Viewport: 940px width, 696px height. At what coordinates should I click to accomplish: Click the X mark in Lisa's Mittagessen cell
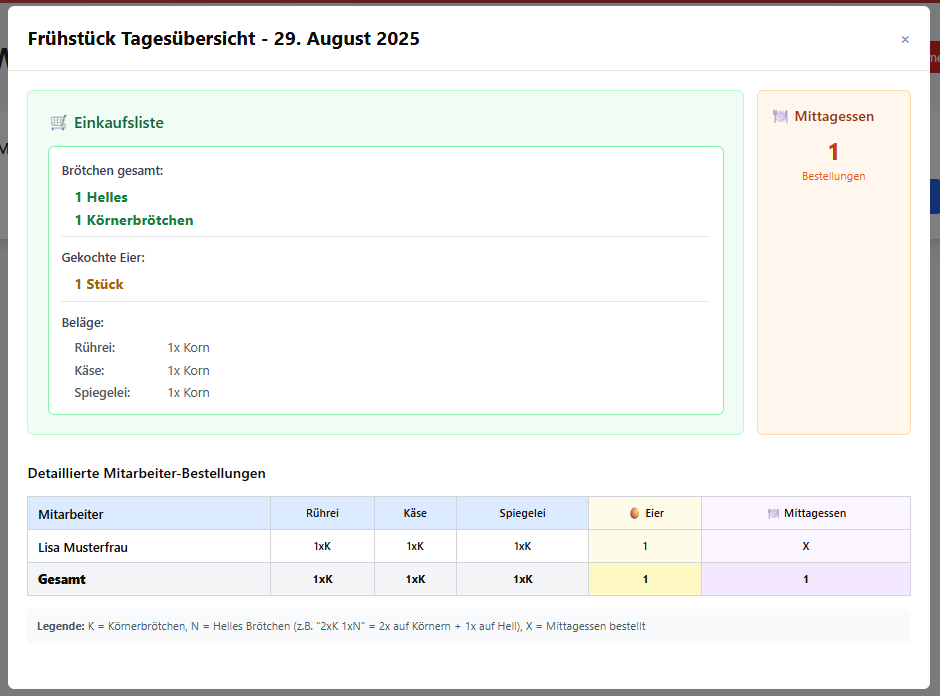click(x=805, y=546)
